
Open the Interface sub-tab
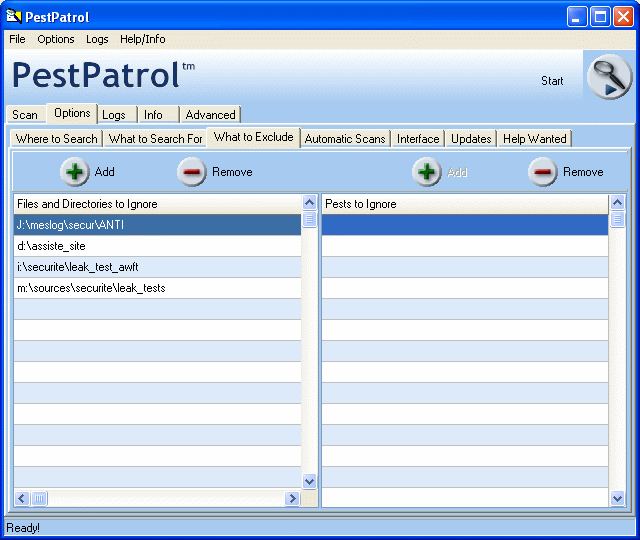point(418,139)
